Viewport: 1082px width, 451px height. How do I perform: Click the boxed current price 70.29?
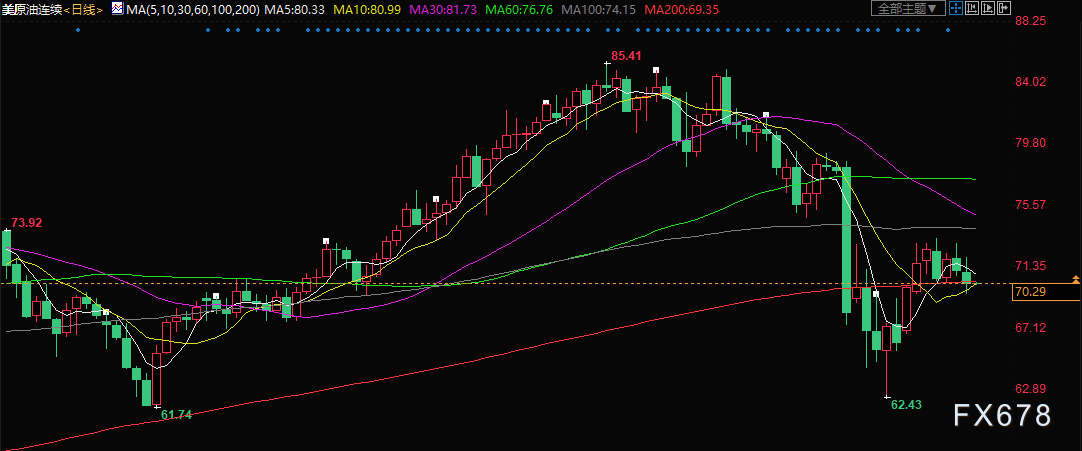(x=1045, y=292)
